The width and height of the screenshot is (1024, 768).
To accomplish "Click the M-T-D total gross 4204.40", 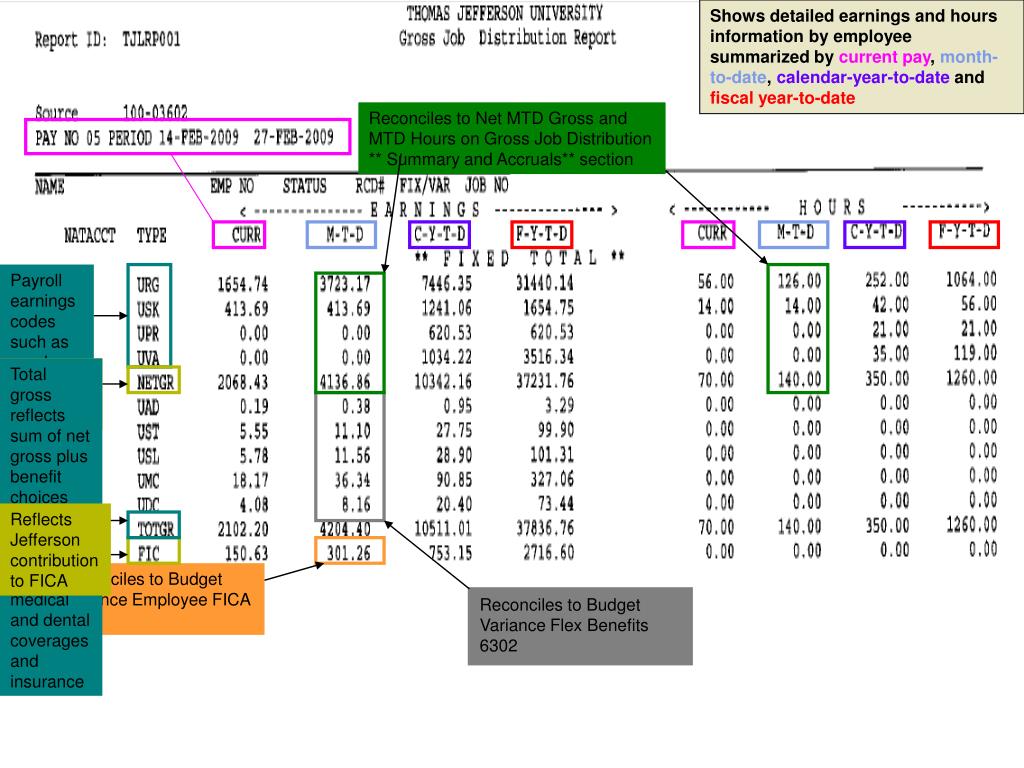I will coord(345,529).
